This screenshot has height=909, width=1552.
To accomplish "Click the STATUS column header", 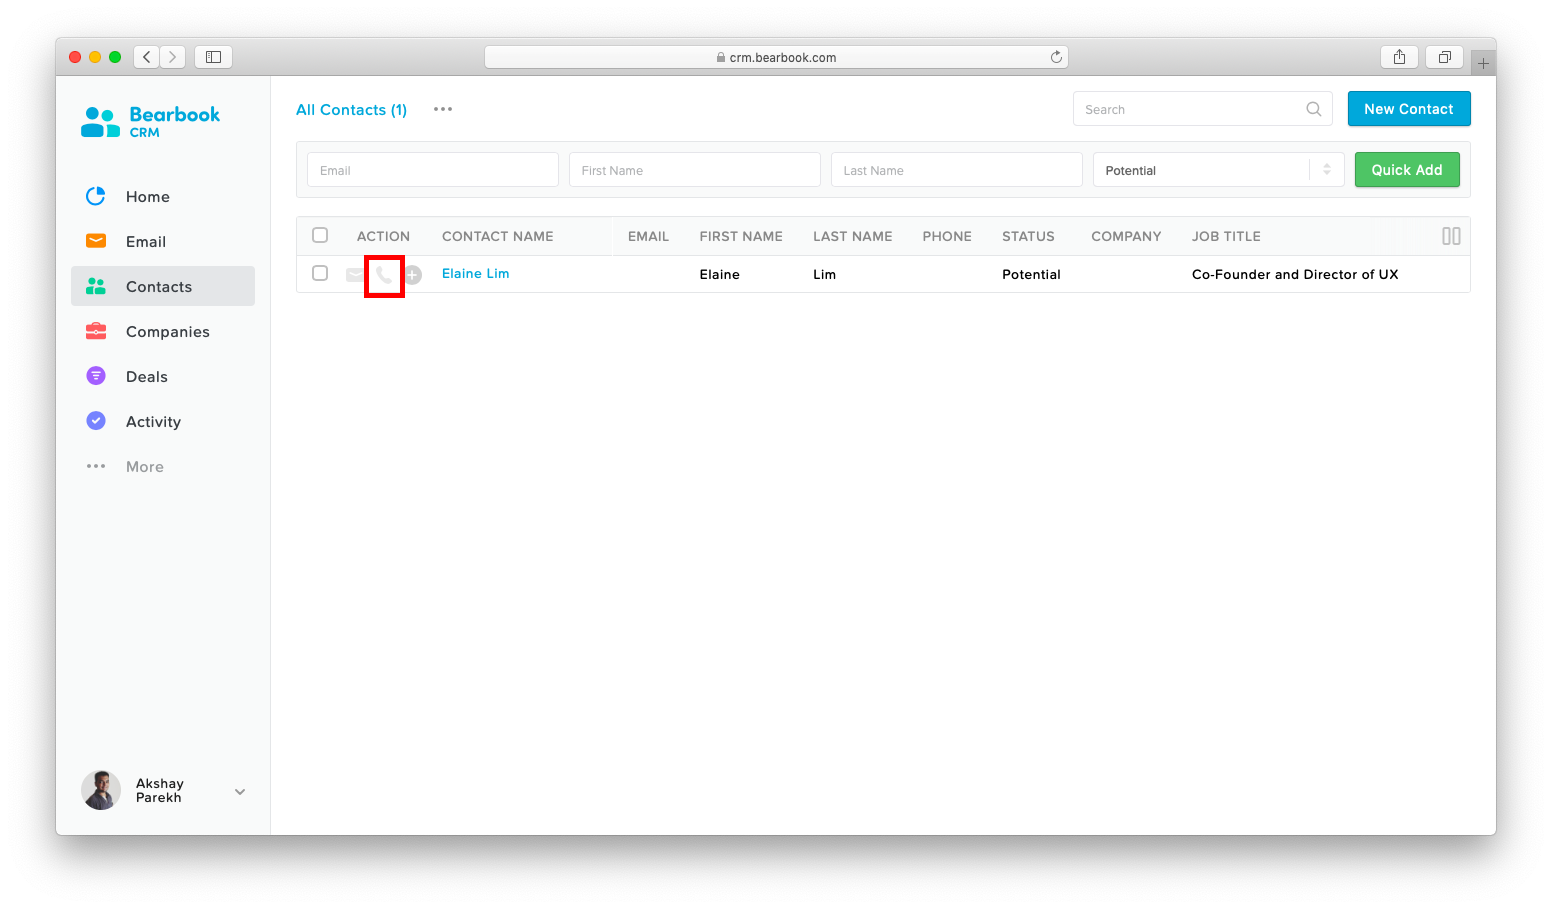I will [1028, 236].
